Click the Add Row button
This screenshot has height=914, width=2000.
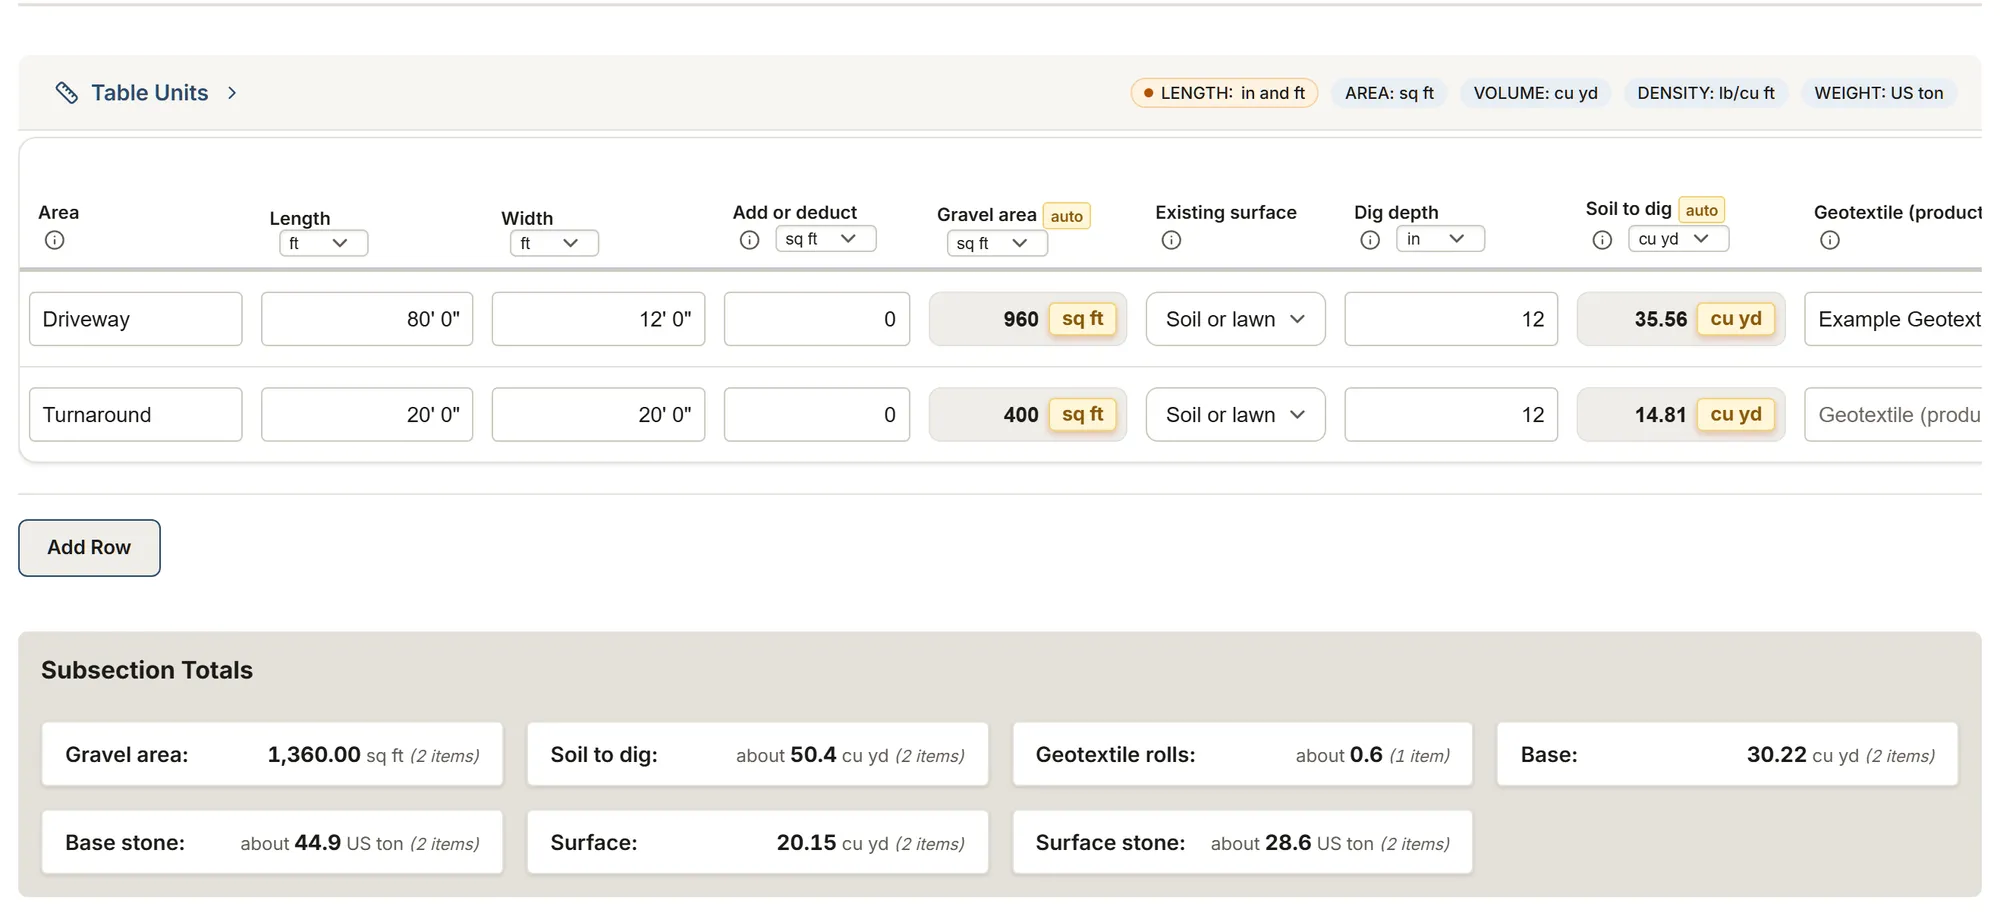tap(89, 548)
